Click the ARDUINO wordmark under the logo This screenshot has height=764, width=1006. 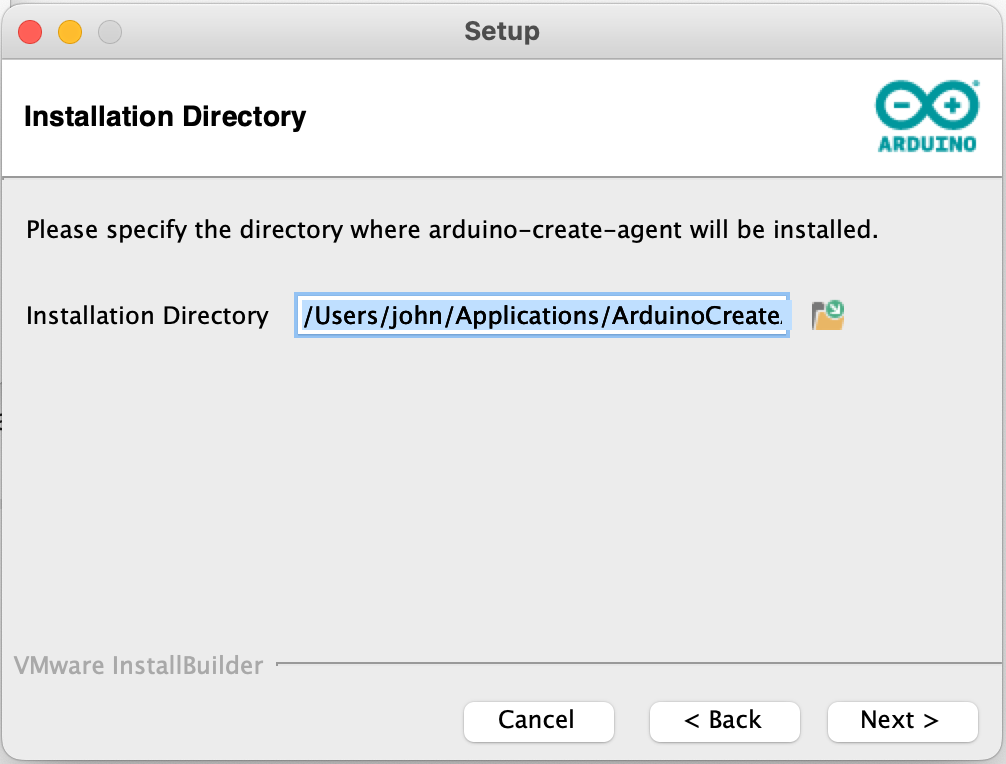pyautogui.click(x=927, y=144)
